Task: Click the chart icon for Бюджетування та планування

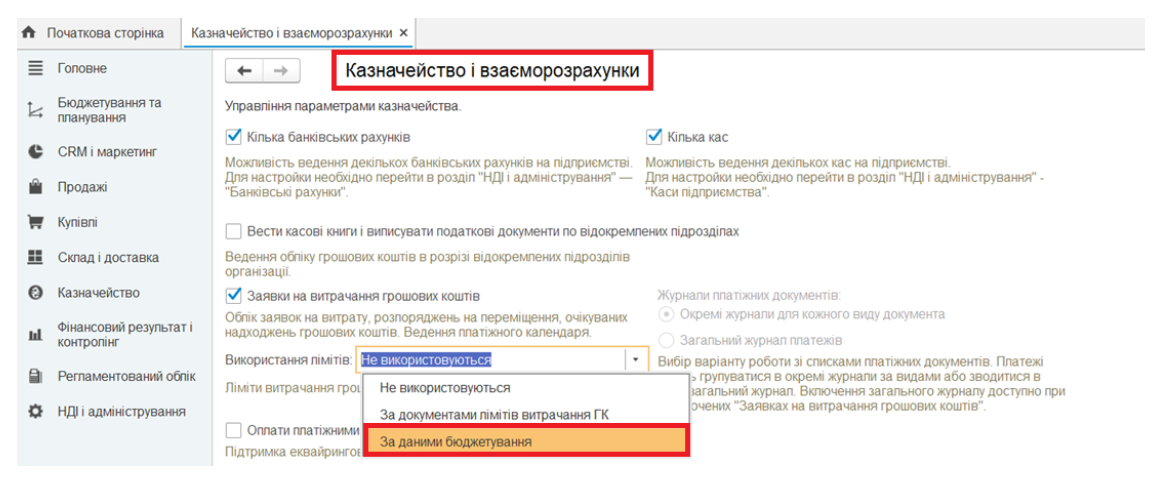Action: (35, 110)
